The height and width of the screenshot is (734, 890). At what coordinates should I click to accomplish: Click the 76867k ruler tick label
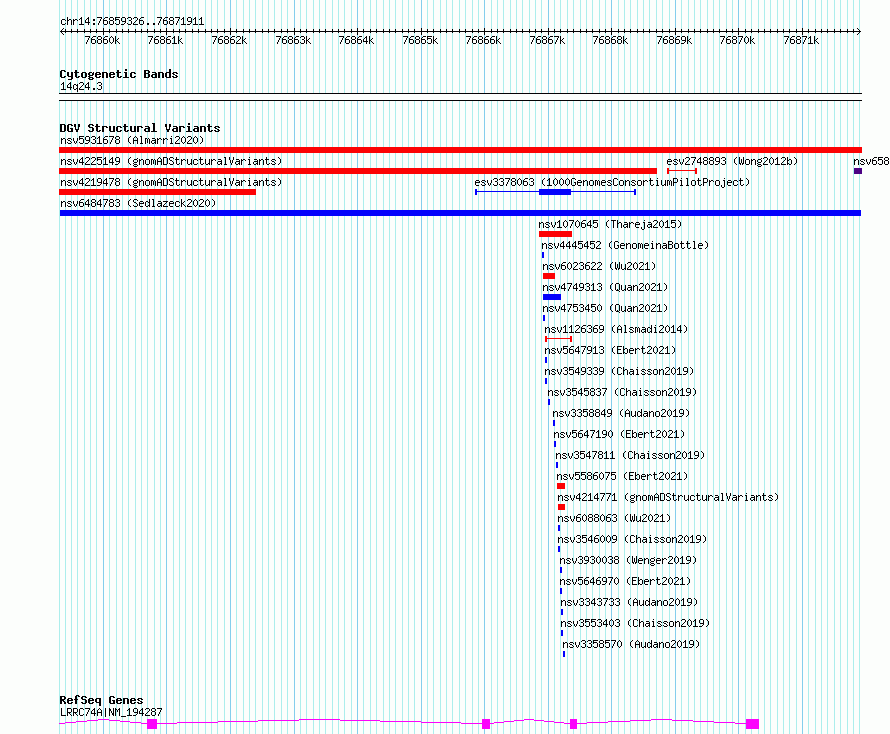pyautogui.click(x=547, y=40)
